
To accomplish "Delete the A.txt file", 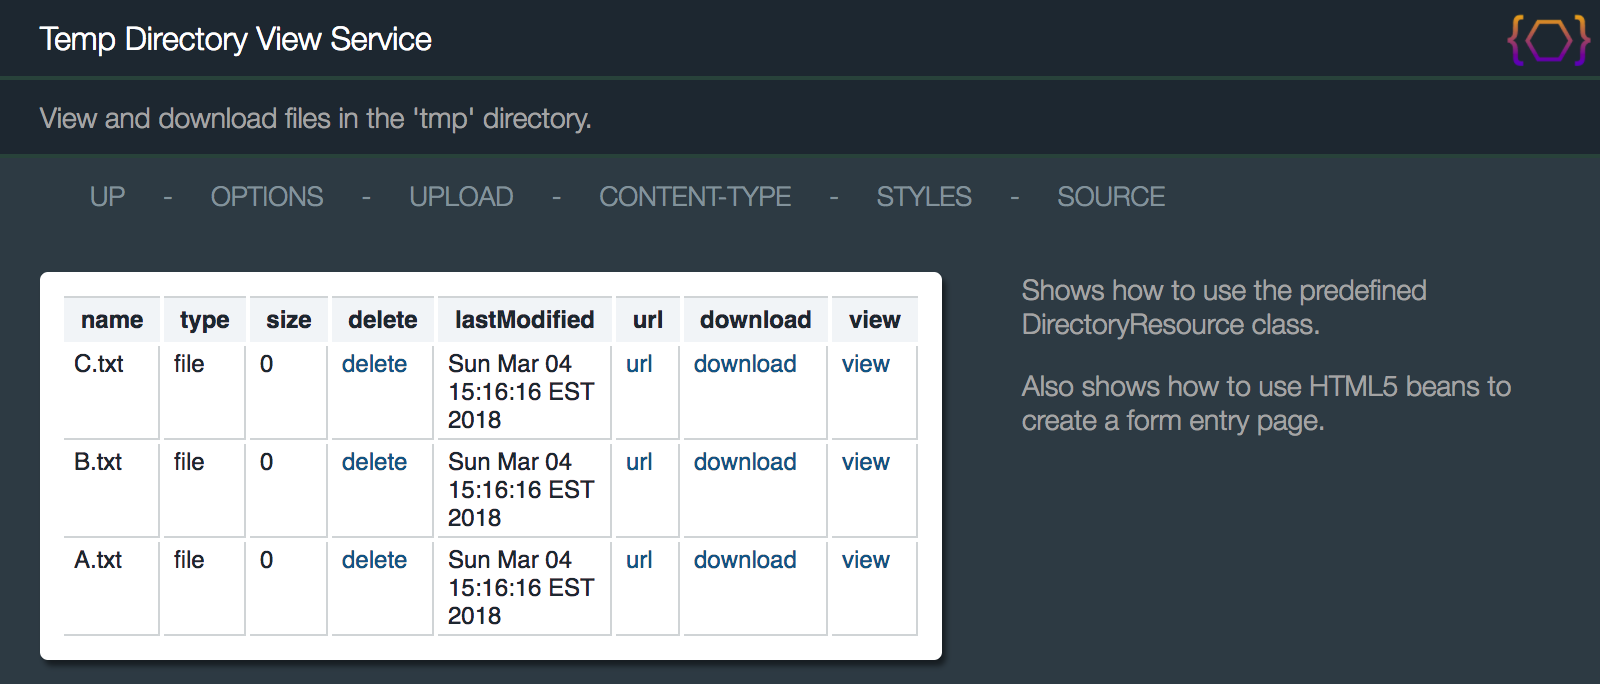I will (x=374, y=560).
